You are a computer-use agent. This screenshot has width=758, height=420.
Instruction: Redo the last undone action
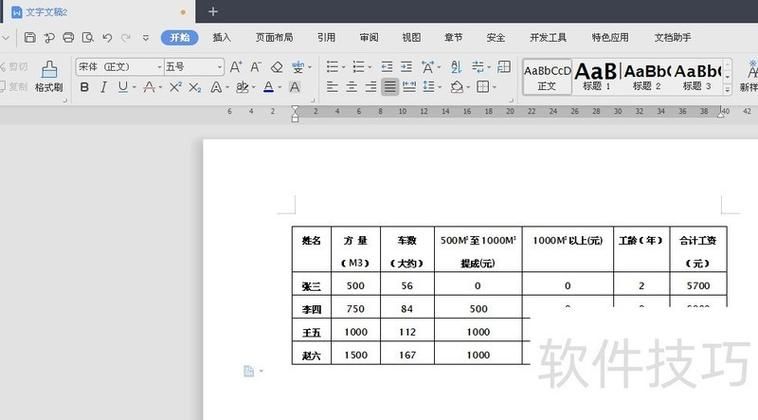126,38
